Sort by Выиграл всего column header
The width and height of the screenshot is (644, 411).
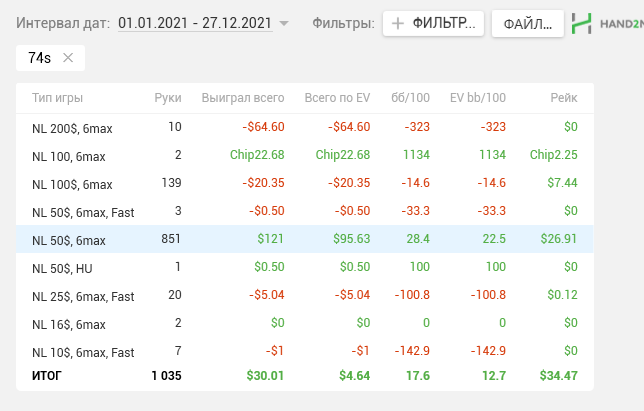coord(242,98)
